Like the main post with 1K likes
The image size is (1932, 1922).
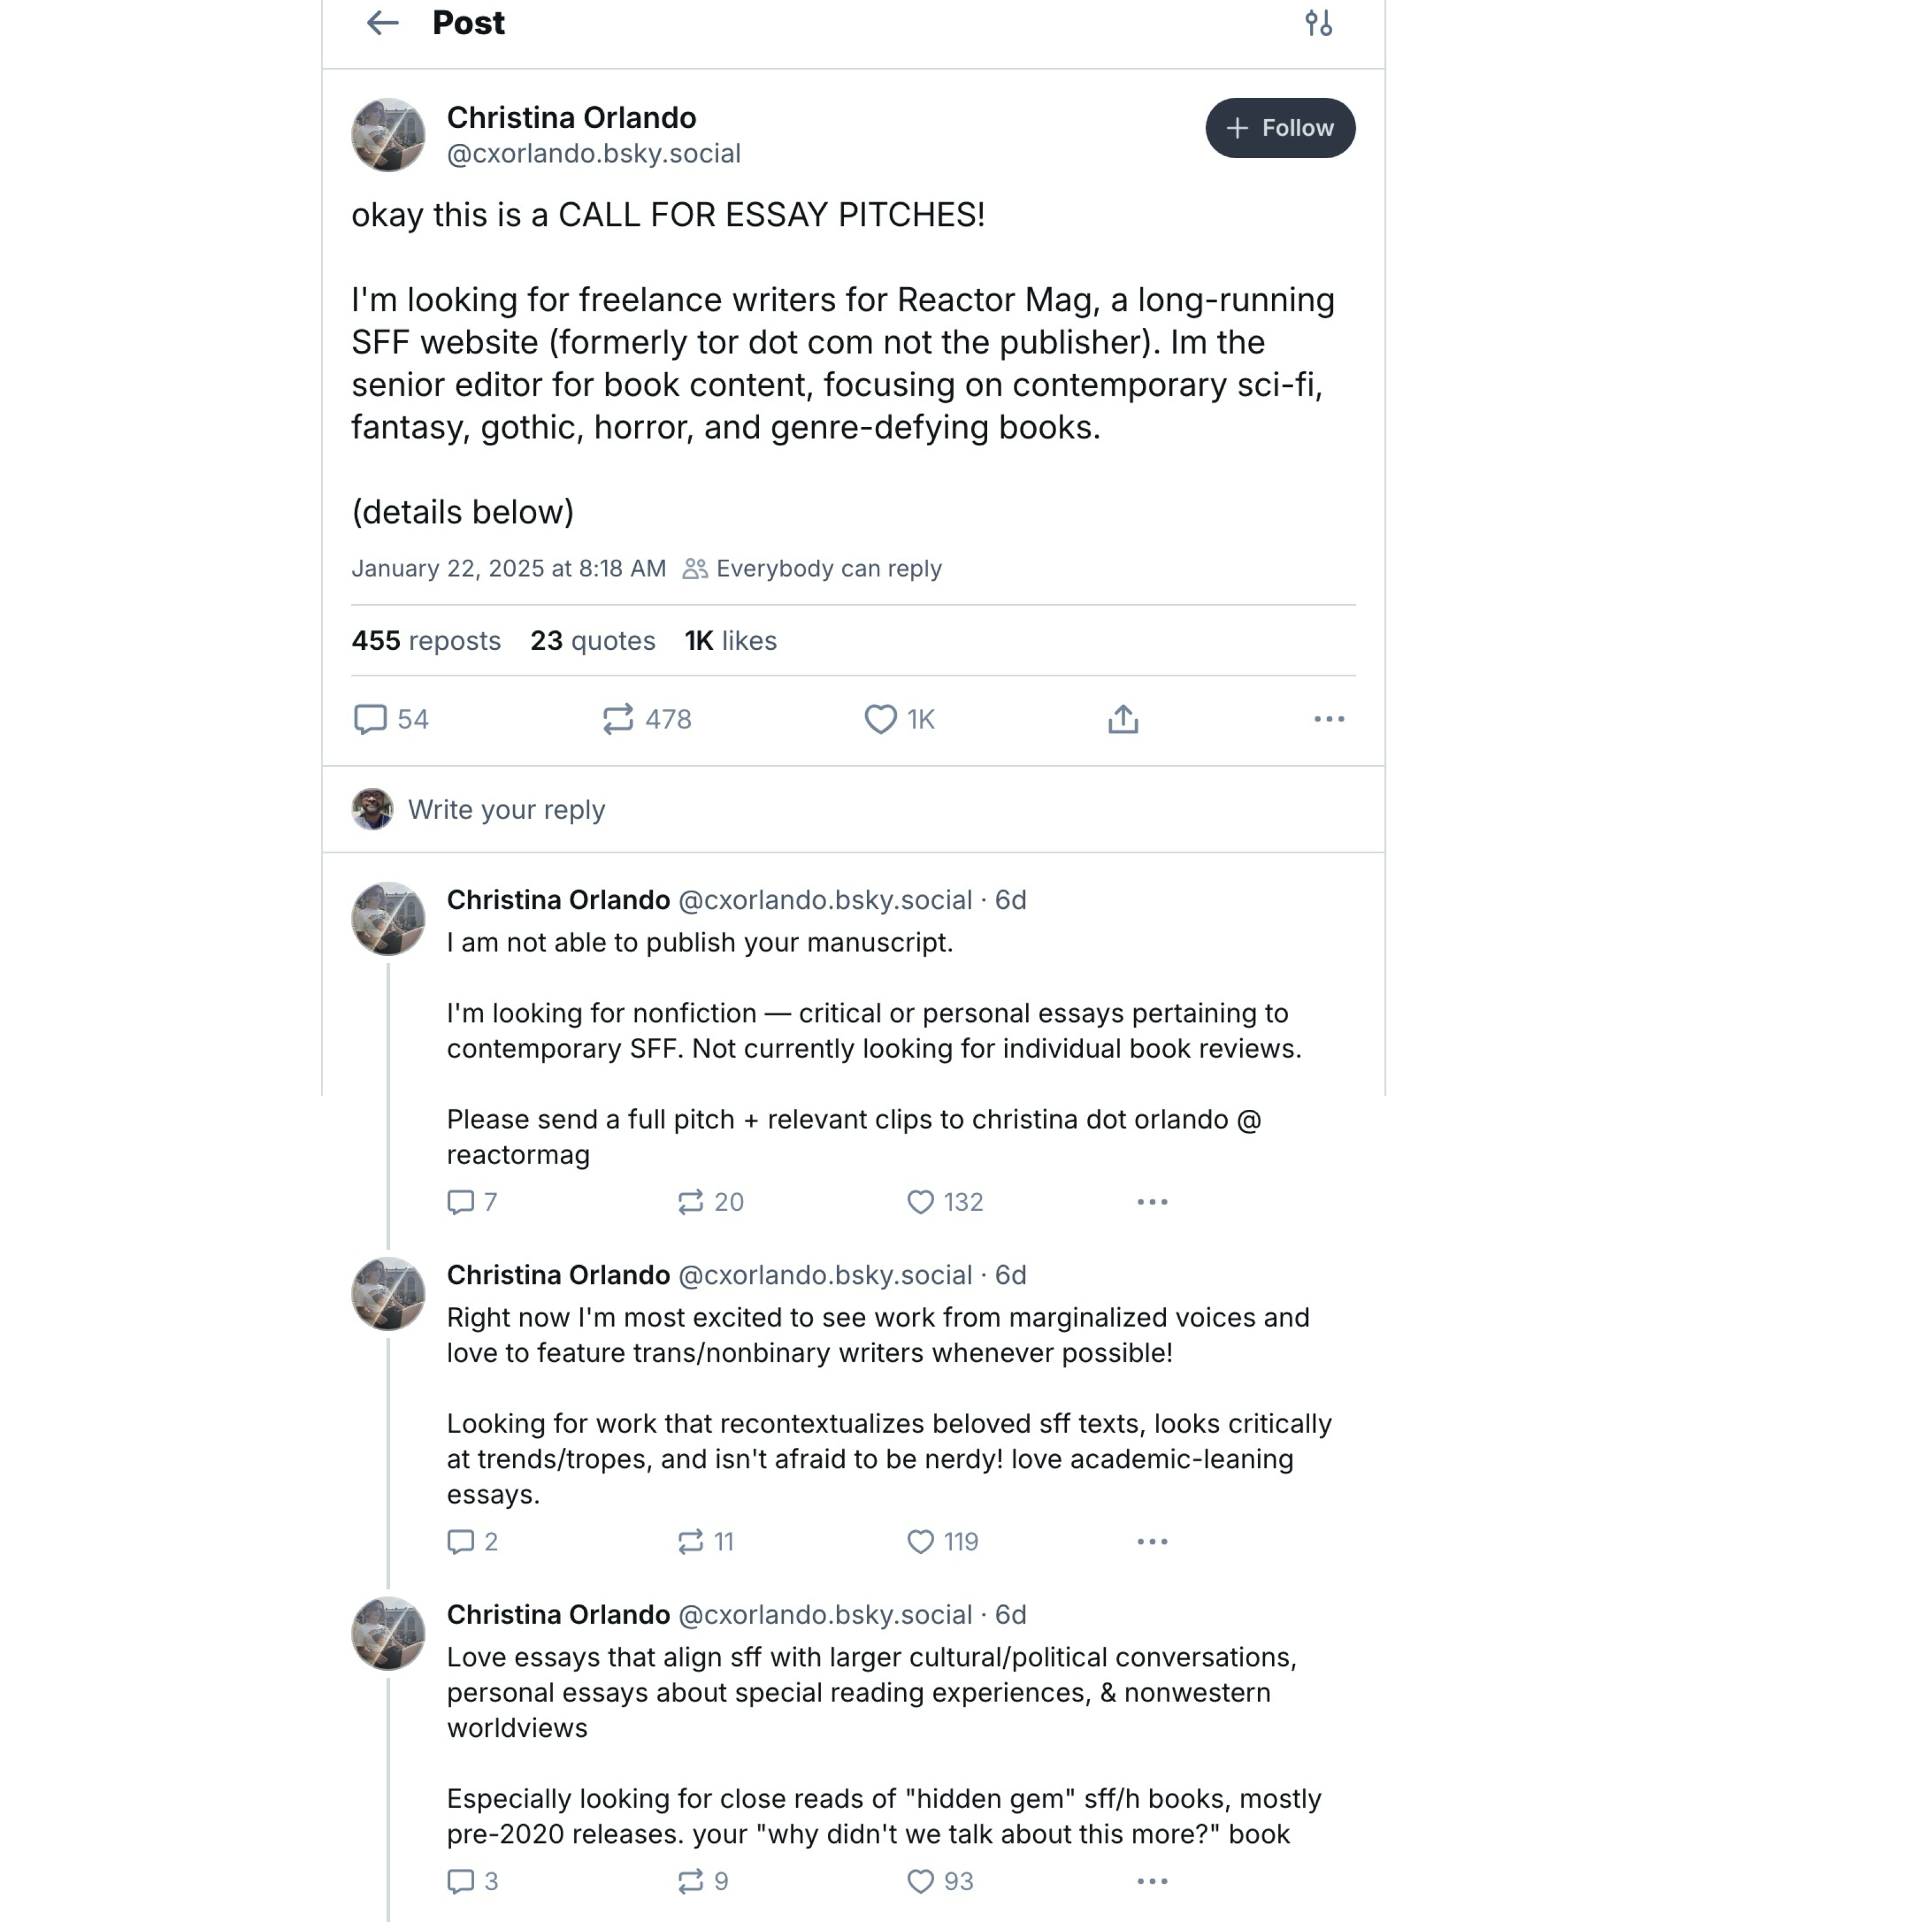(x=880, y=719)
